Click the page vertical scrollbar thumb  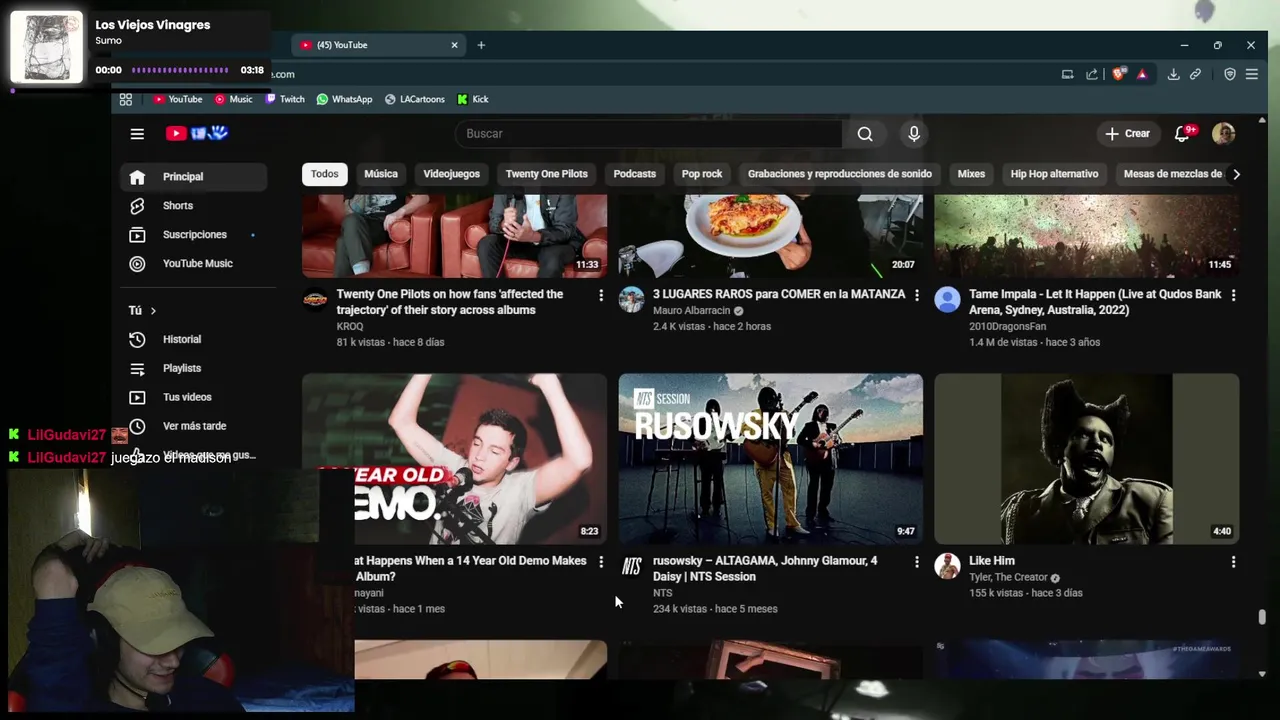[x=1262, y=617]
